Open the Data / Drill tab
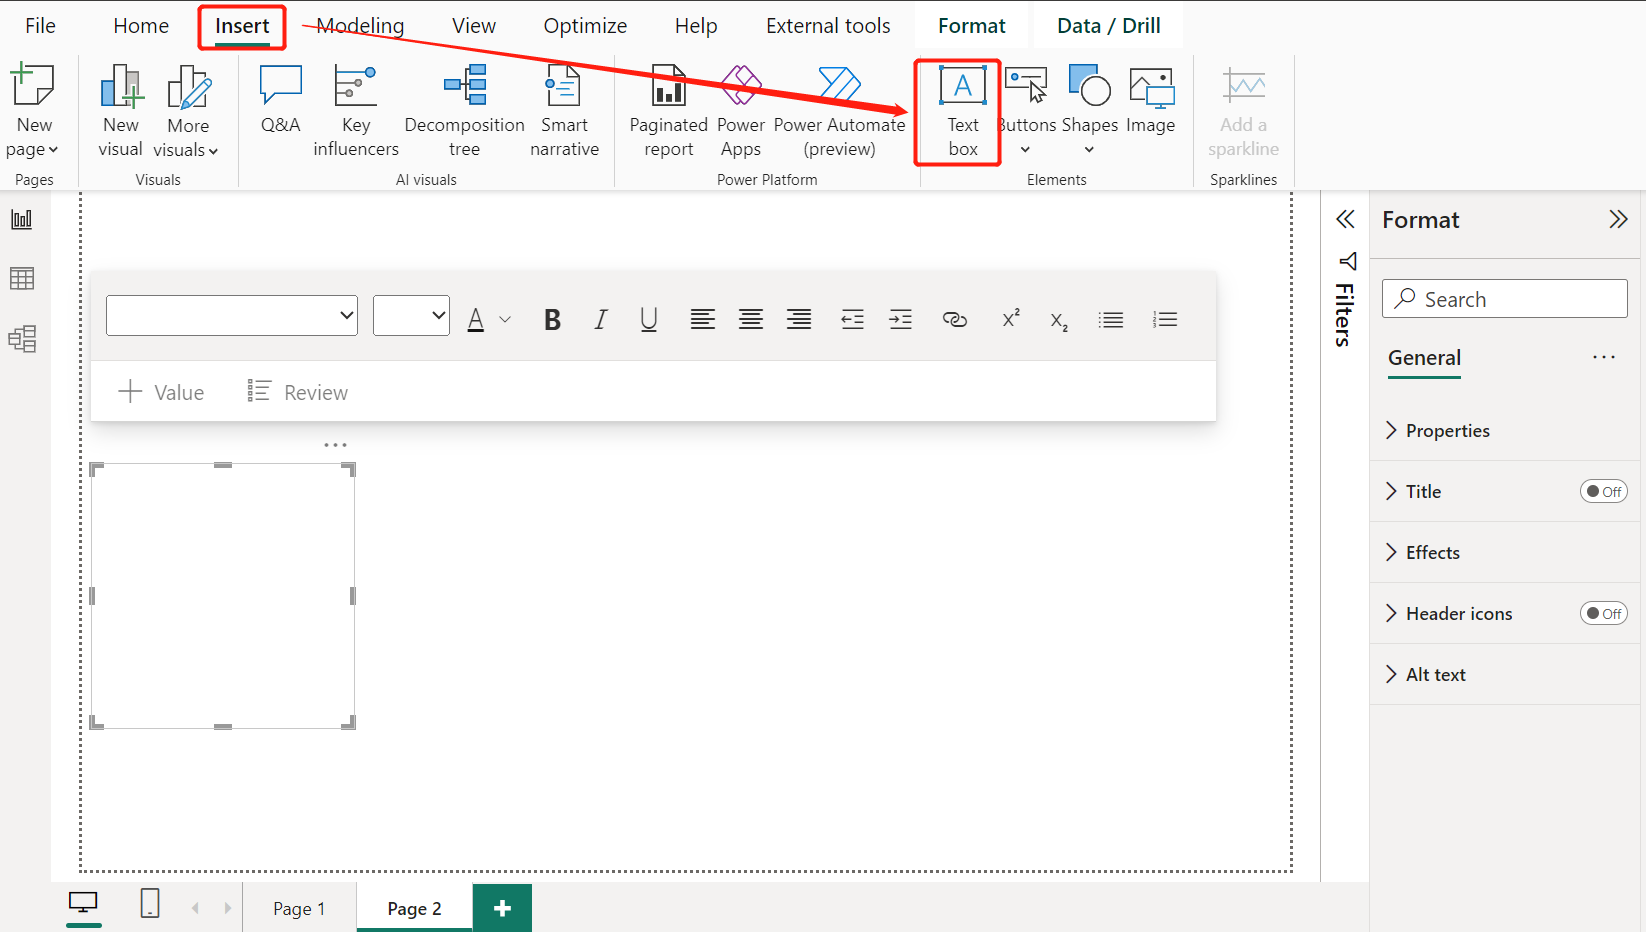This screenshot has width=1646, height=932. tap(1108, 25)
